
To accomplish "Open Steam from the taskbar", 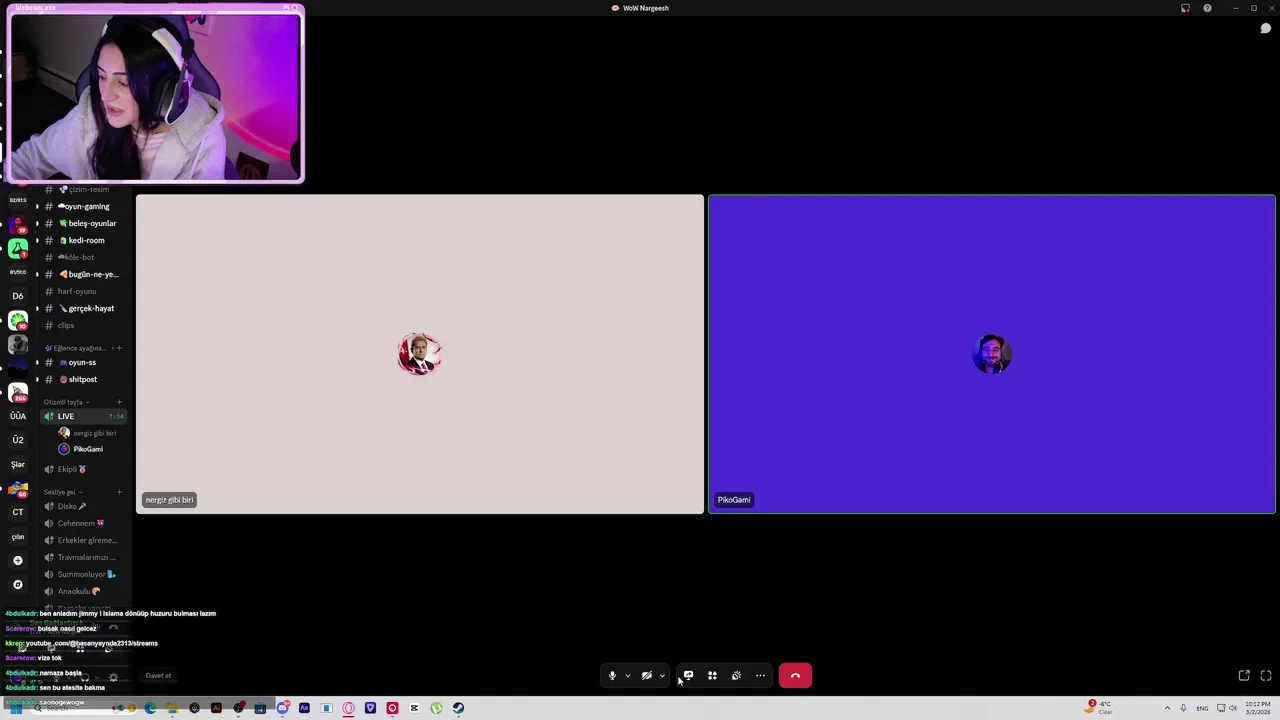I will 458,708.
